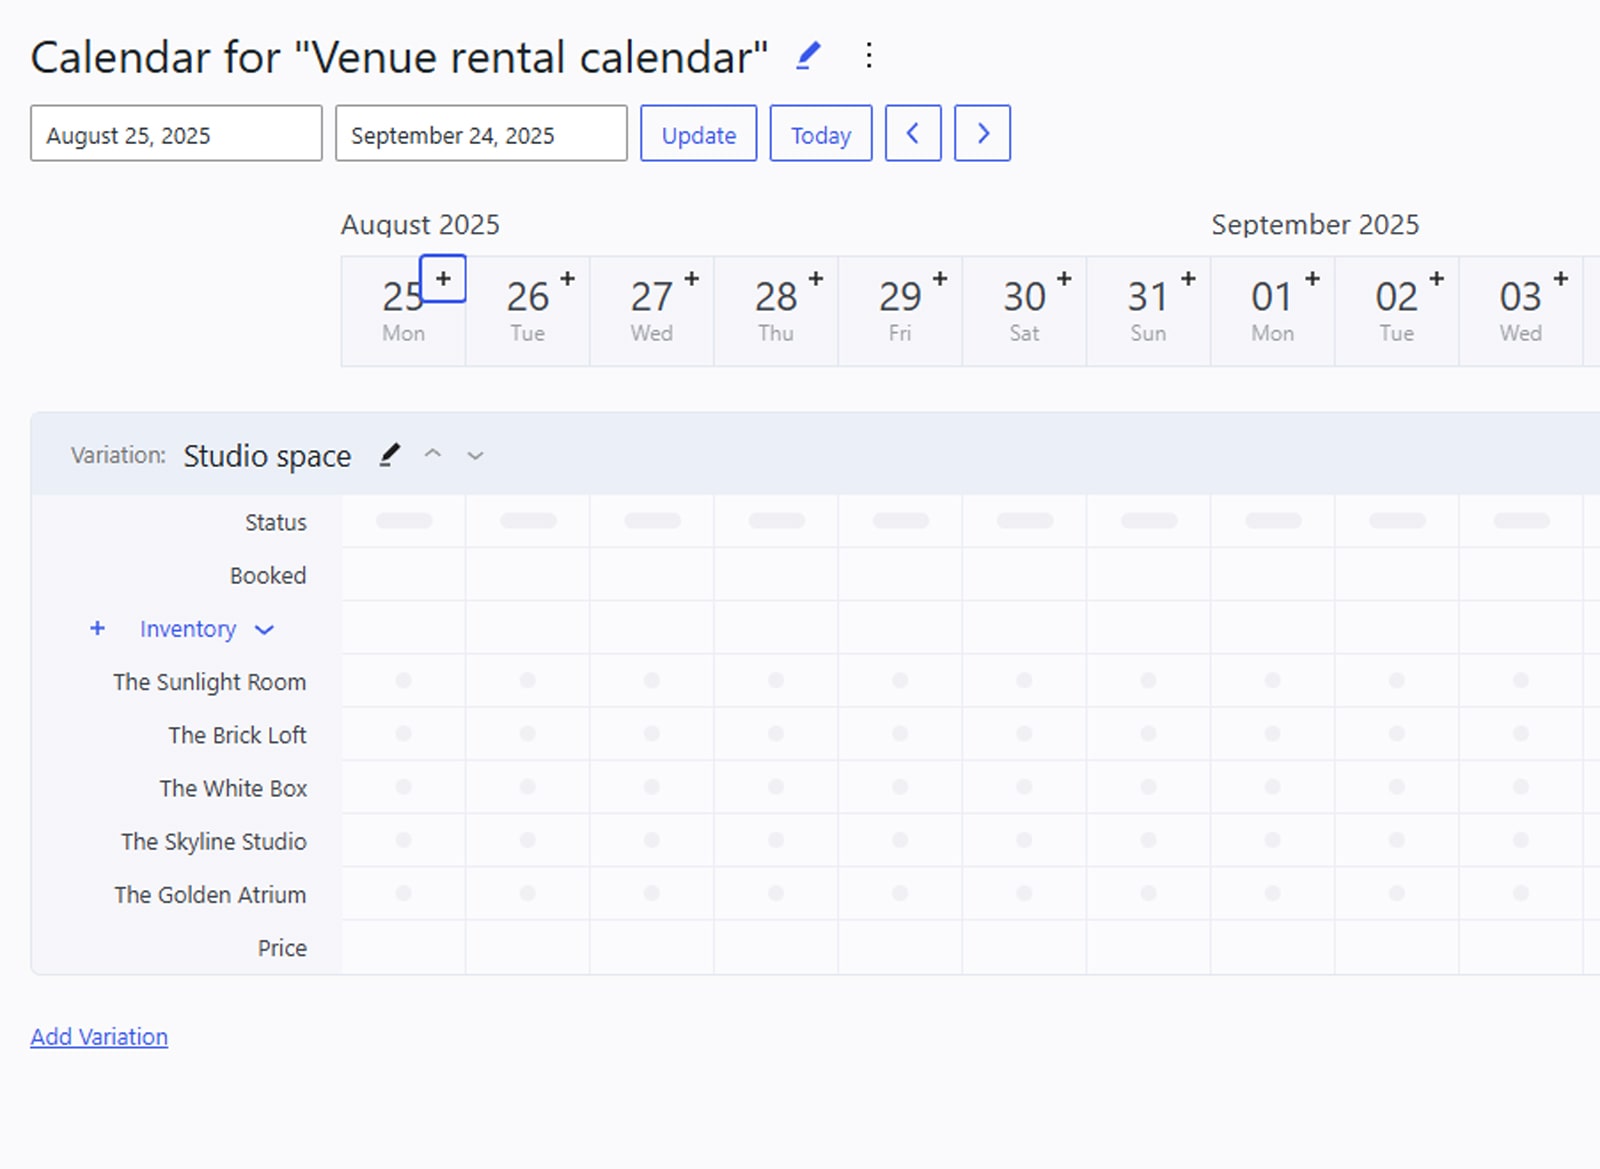The height and width of the screenshot is (1169, 1600).
Task: Click the edit pencil next to calendar title
Action: [x=808, y=56]
